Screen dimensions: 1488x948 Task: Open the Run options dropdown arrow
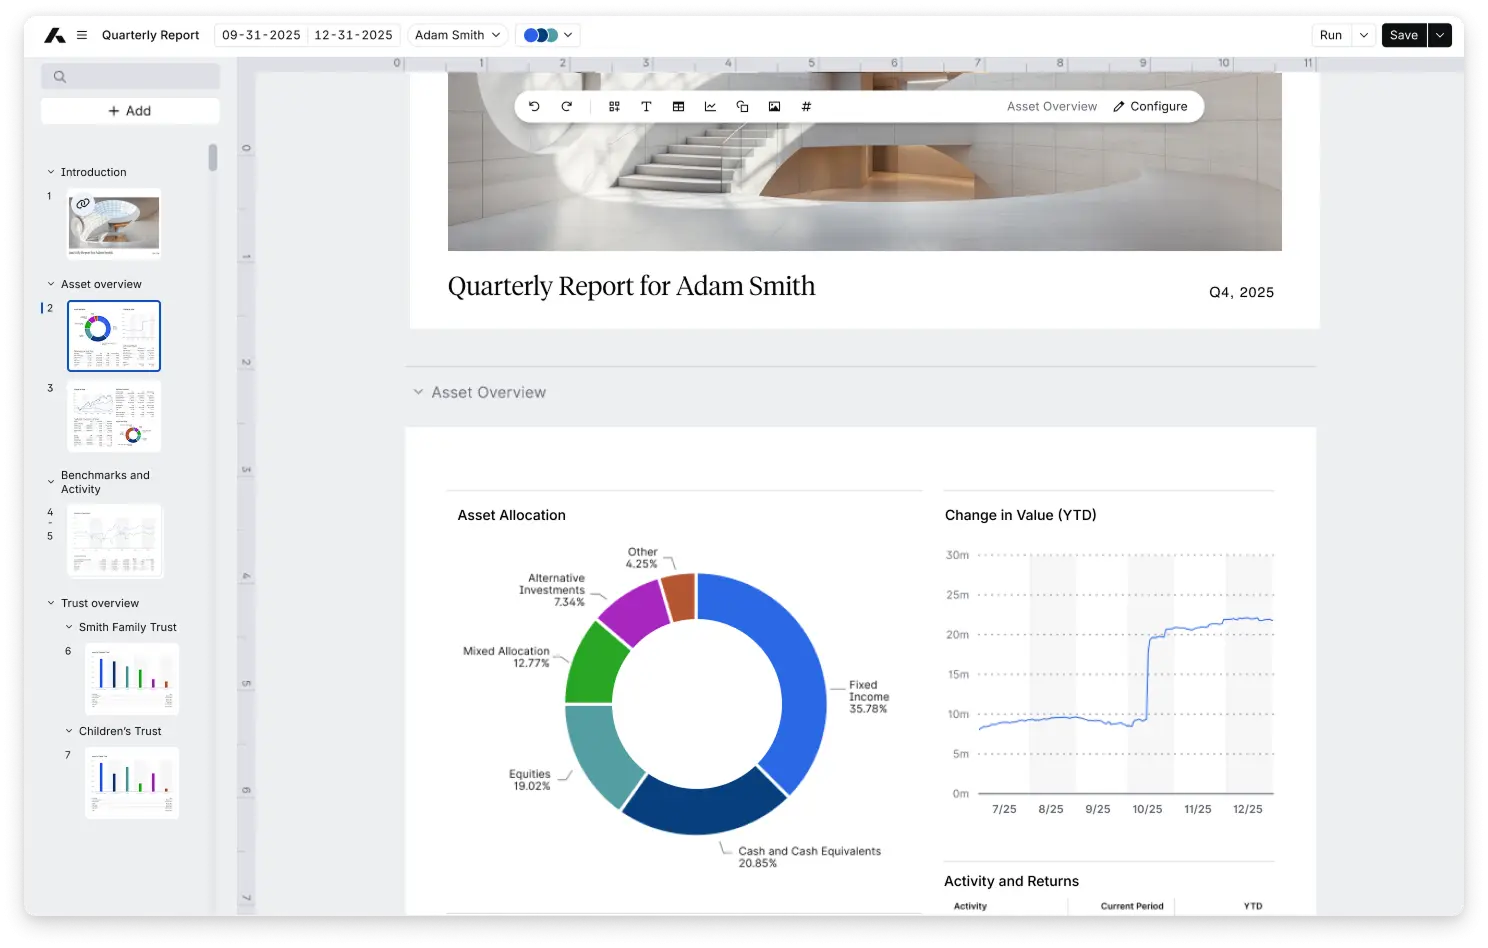click(1364, 35)
